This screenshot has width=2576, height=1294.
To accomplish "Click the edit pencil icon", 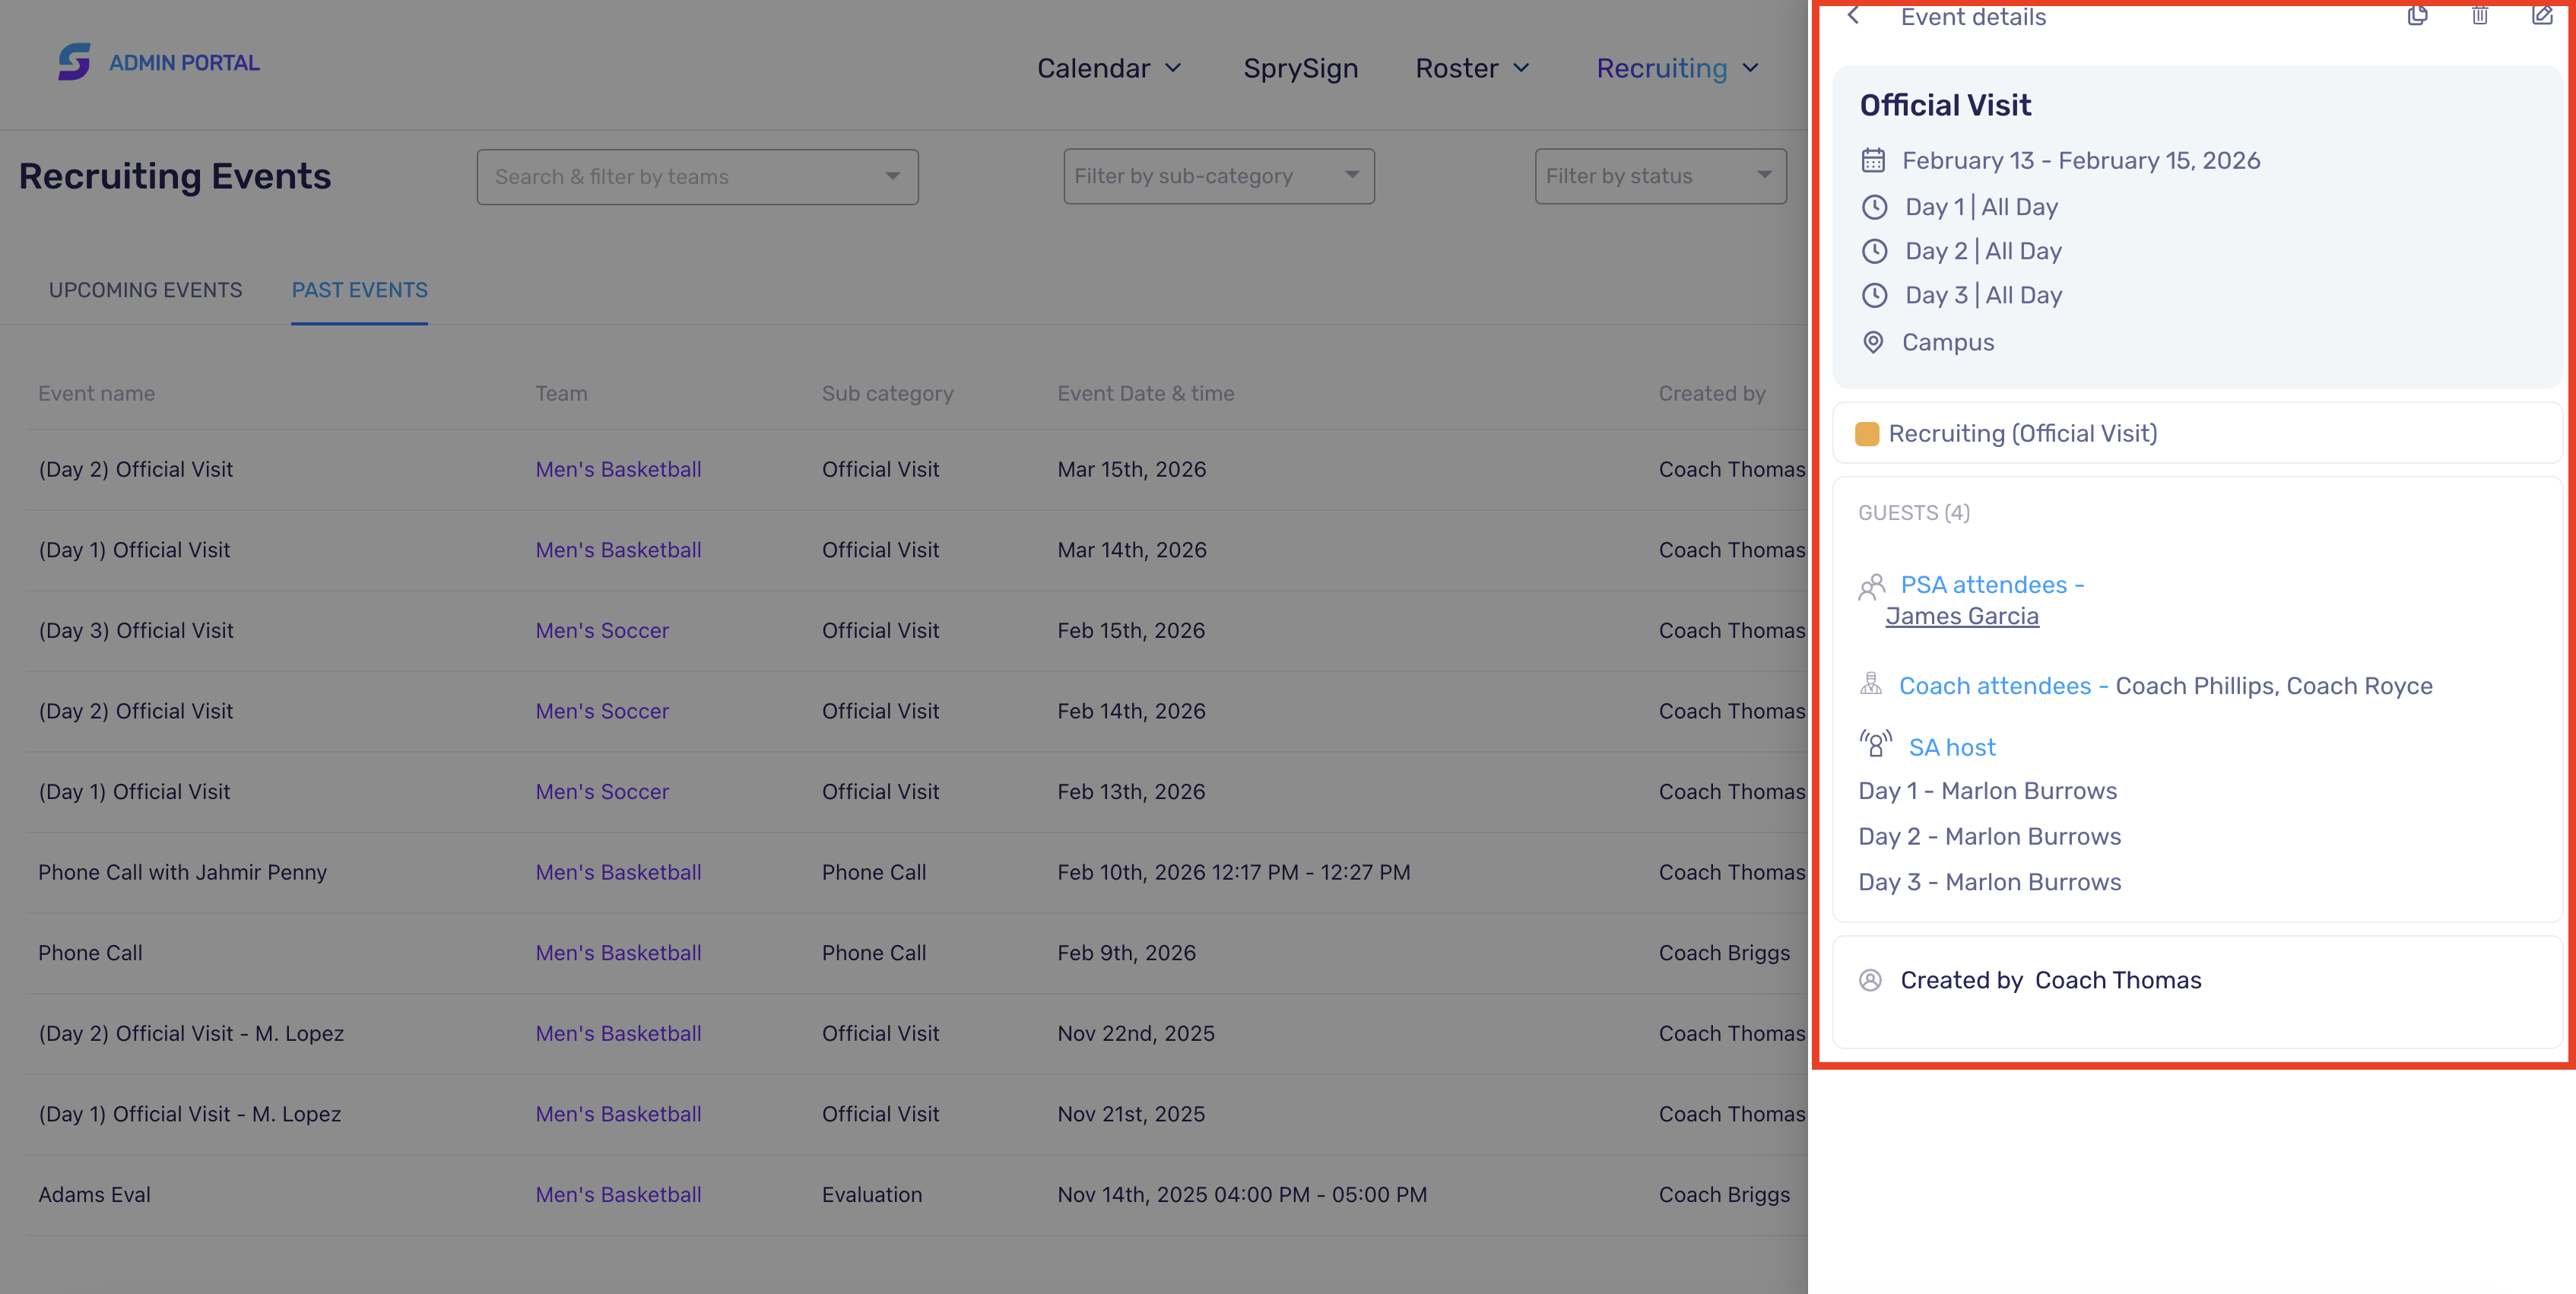I will point(2542,15).
